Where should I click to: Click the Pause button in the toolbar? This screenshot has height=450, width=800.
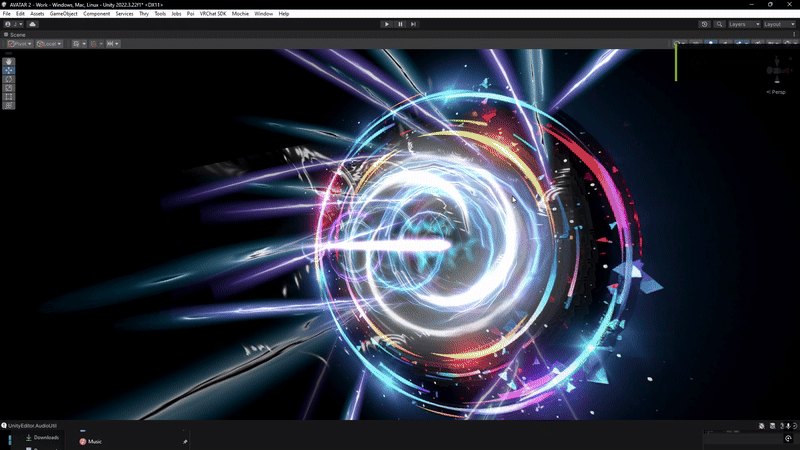coord(400,24)
